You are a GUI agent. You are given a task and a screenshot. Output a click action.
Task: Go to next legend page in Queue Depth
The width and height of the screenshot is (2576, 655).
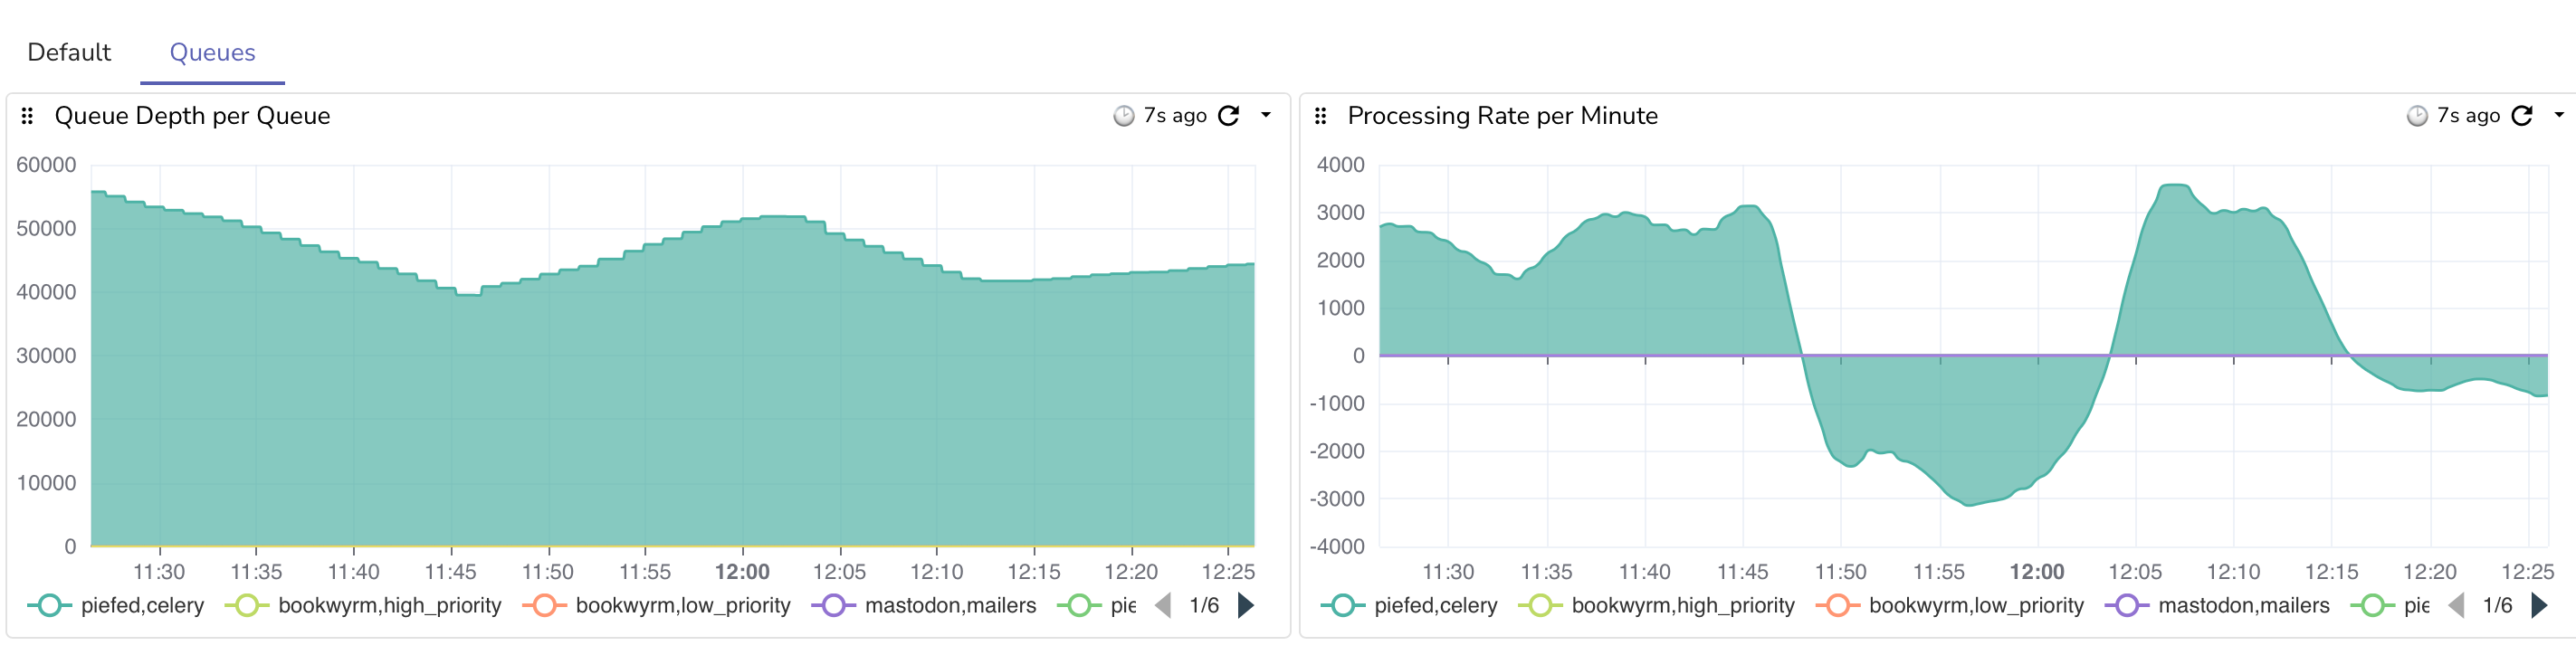(x=1246, y=606)
